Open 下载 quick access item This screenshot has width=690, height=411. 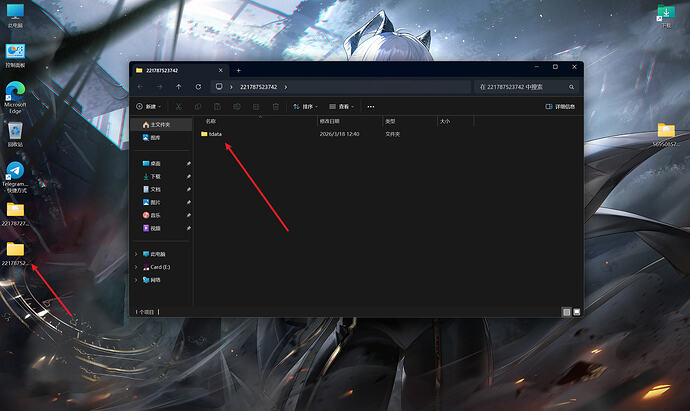click(161, 176)
